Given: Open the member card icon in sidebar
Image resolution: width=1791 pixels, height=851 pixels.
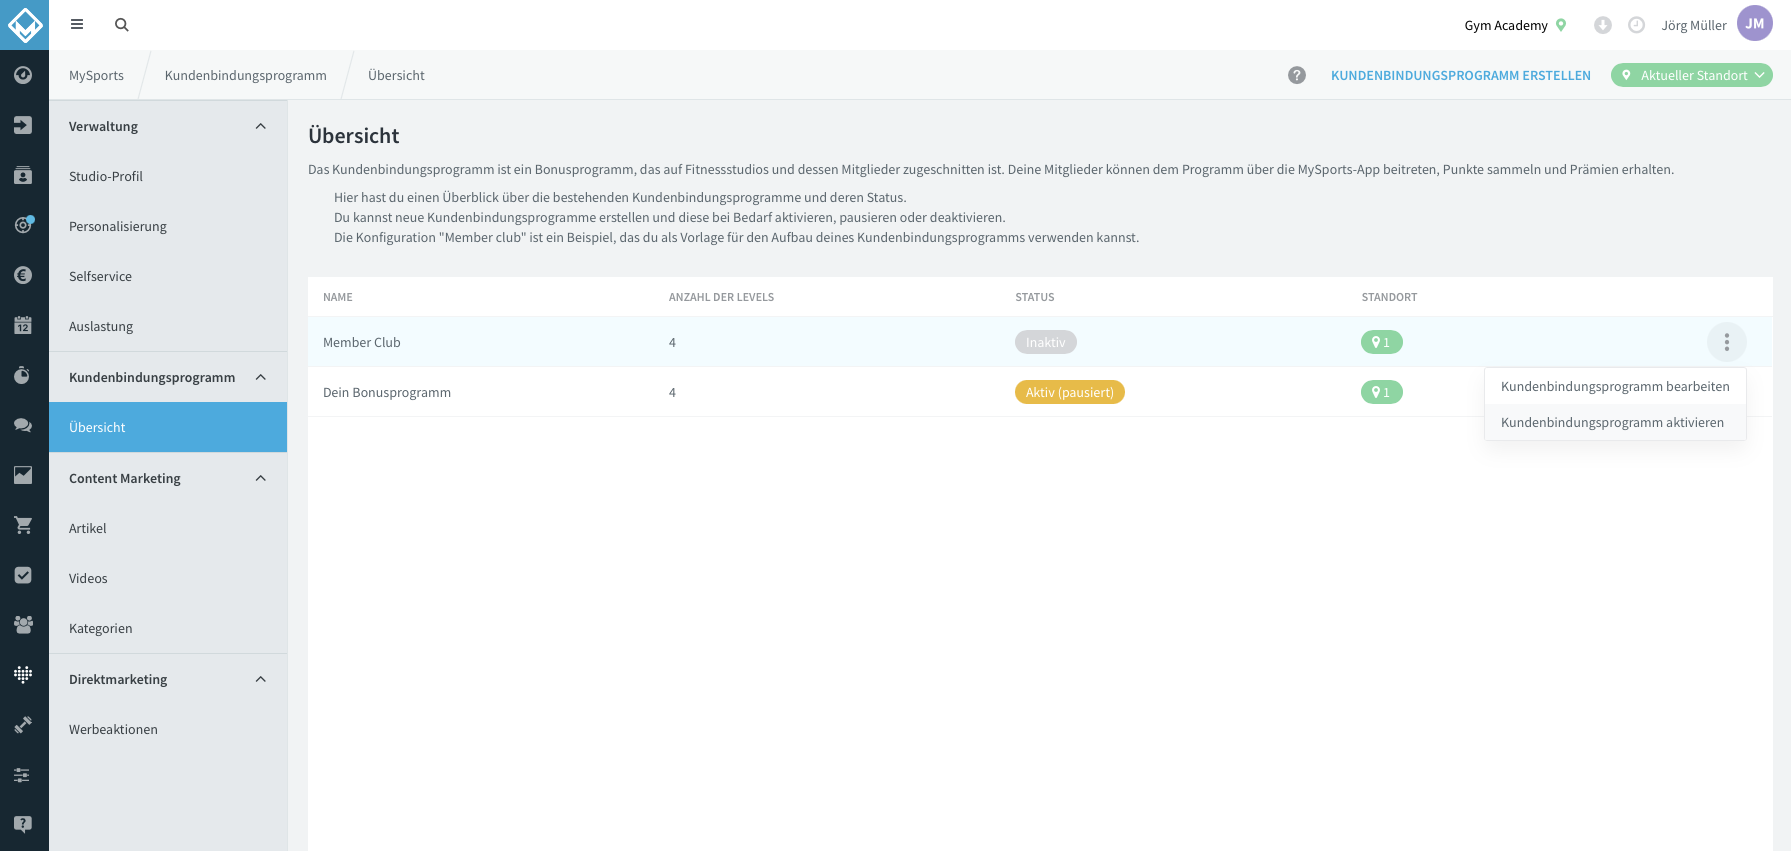Looking at the screenshot, I should tap(23, 175).
